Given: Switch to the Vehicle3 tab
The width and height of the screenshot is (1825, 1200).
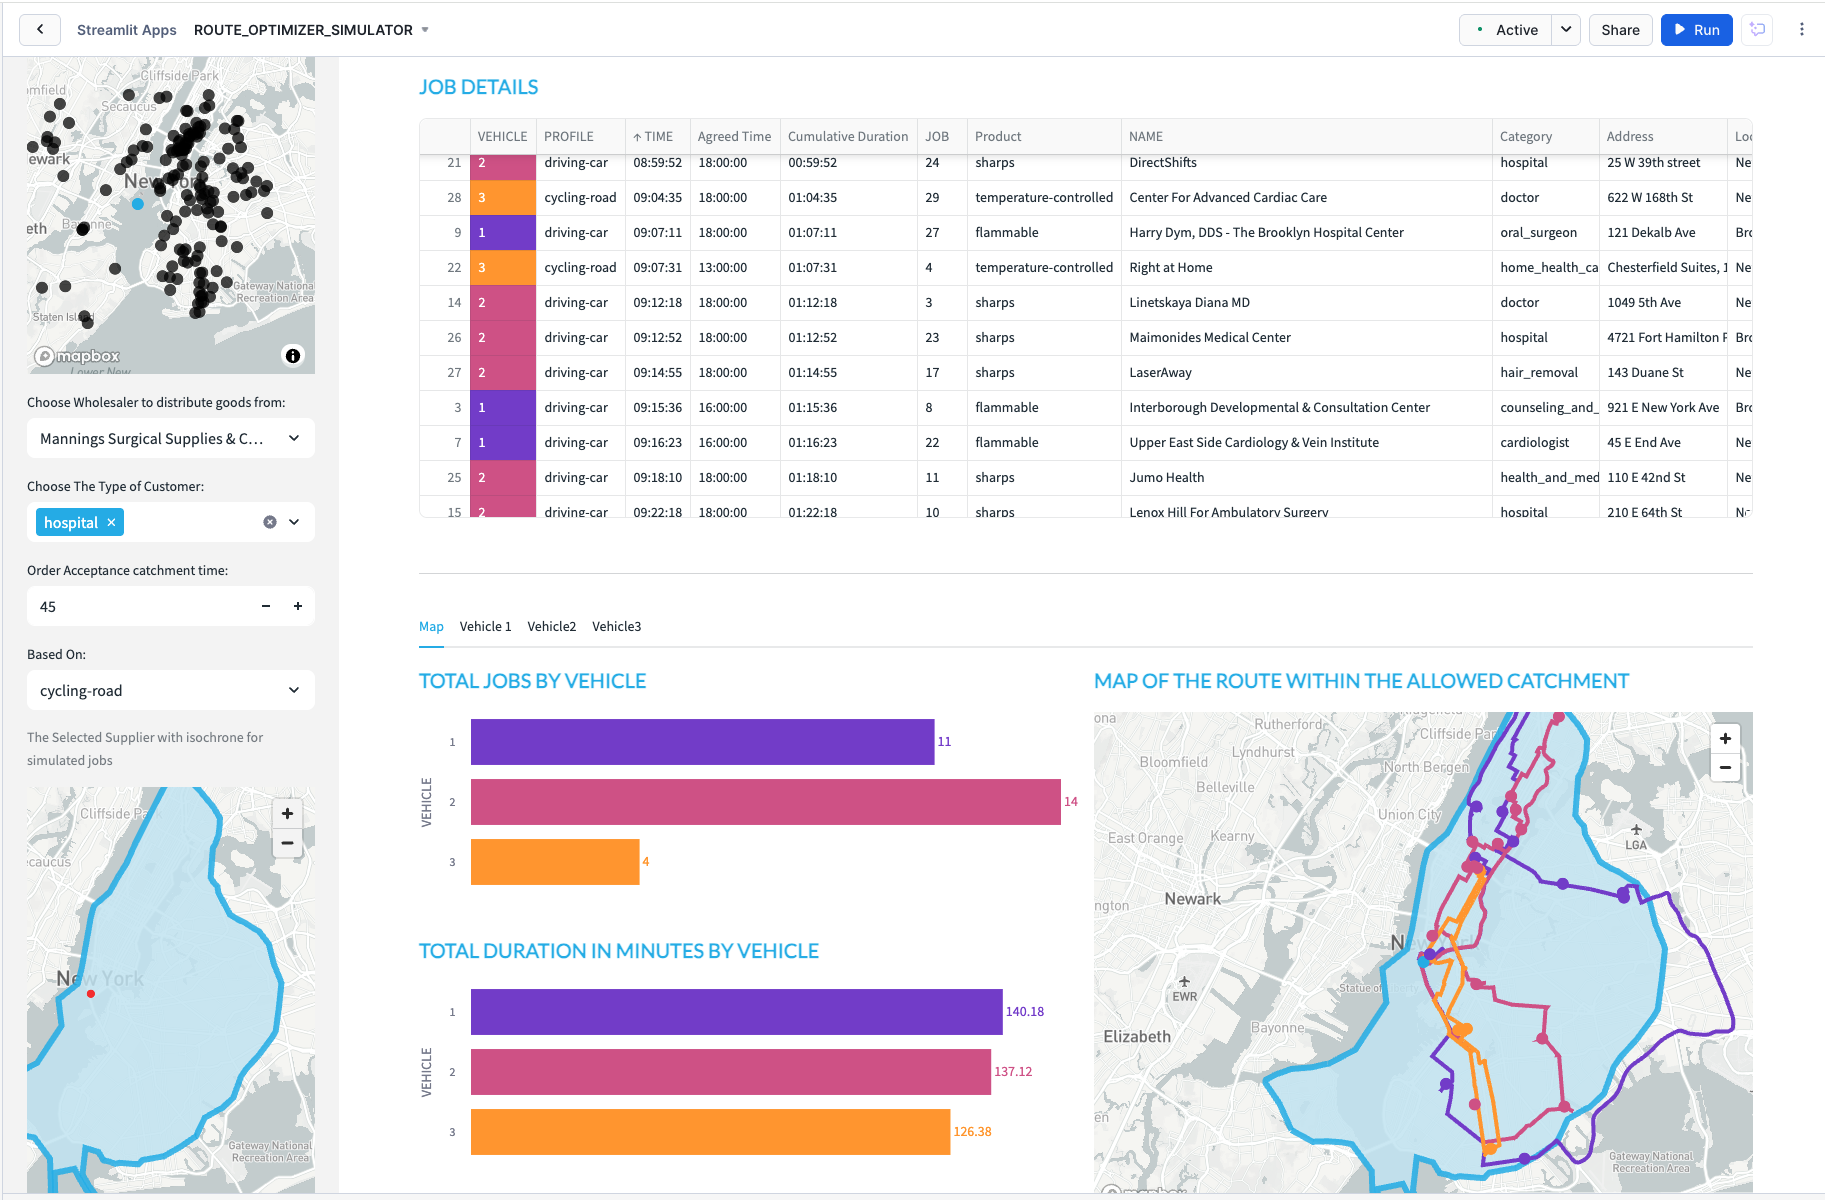Looking at the screenshot, I should coord(616,627).
